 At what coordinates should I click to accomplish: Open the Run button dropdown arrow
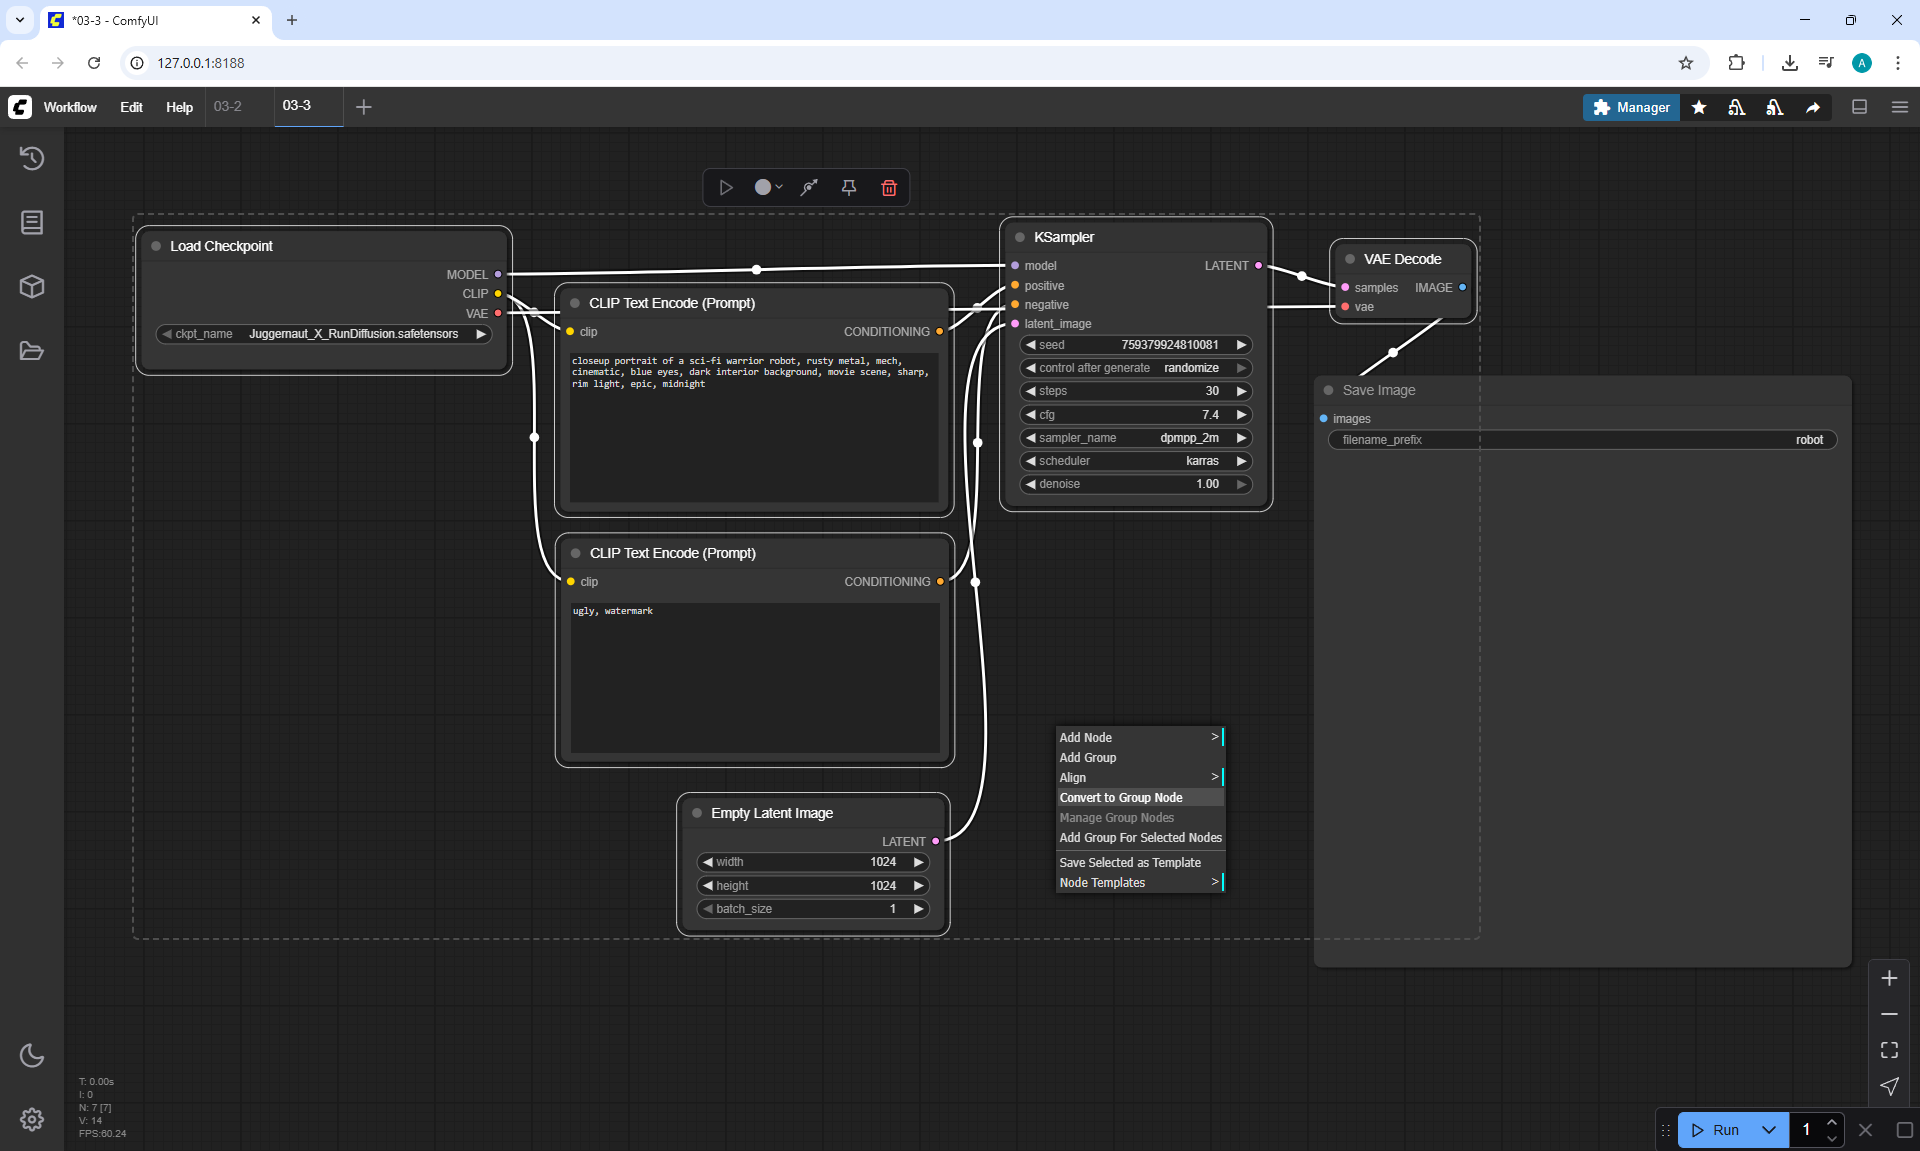tap(1768, 1130)
